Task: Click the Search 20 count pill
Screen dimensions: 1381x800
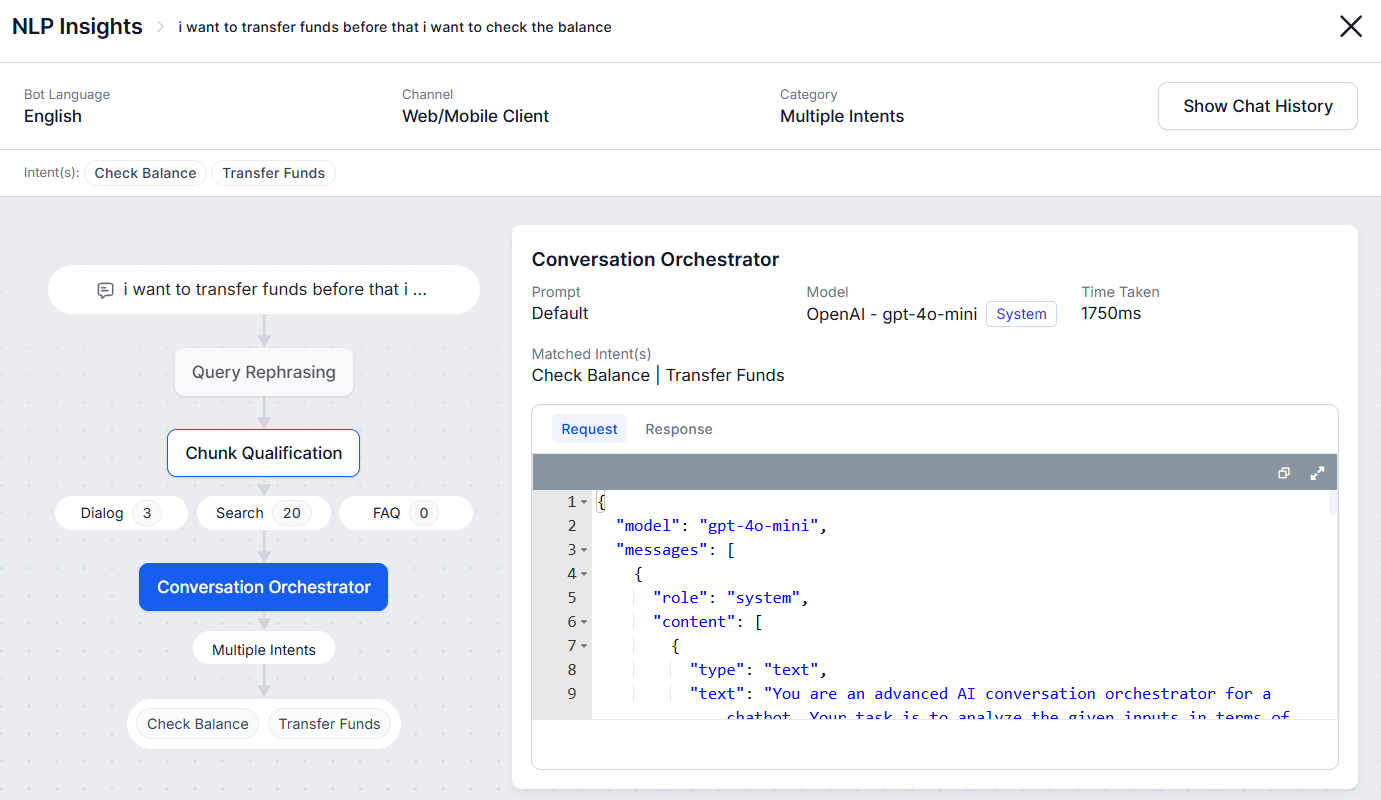Action: [x=264, y=513]
